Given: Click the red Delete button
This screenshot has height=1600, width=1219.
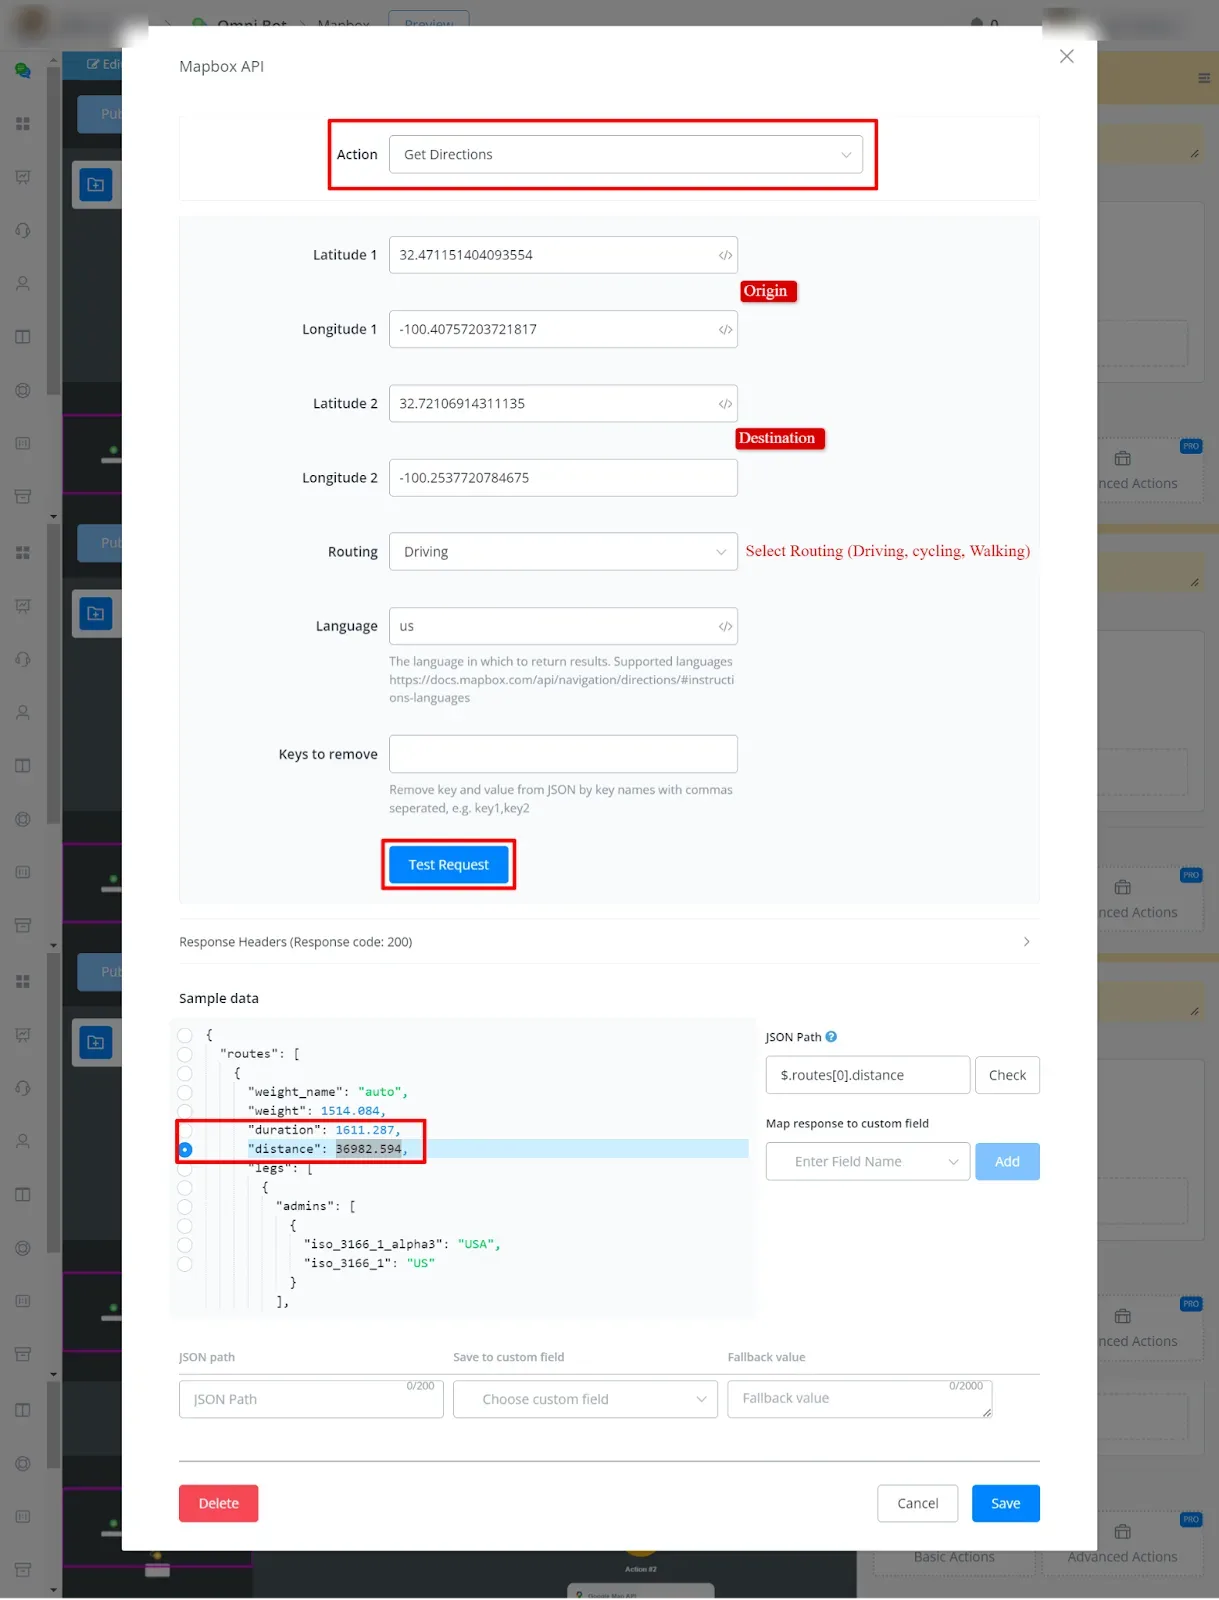Looking at the screenshot, I should point(219,1504).
